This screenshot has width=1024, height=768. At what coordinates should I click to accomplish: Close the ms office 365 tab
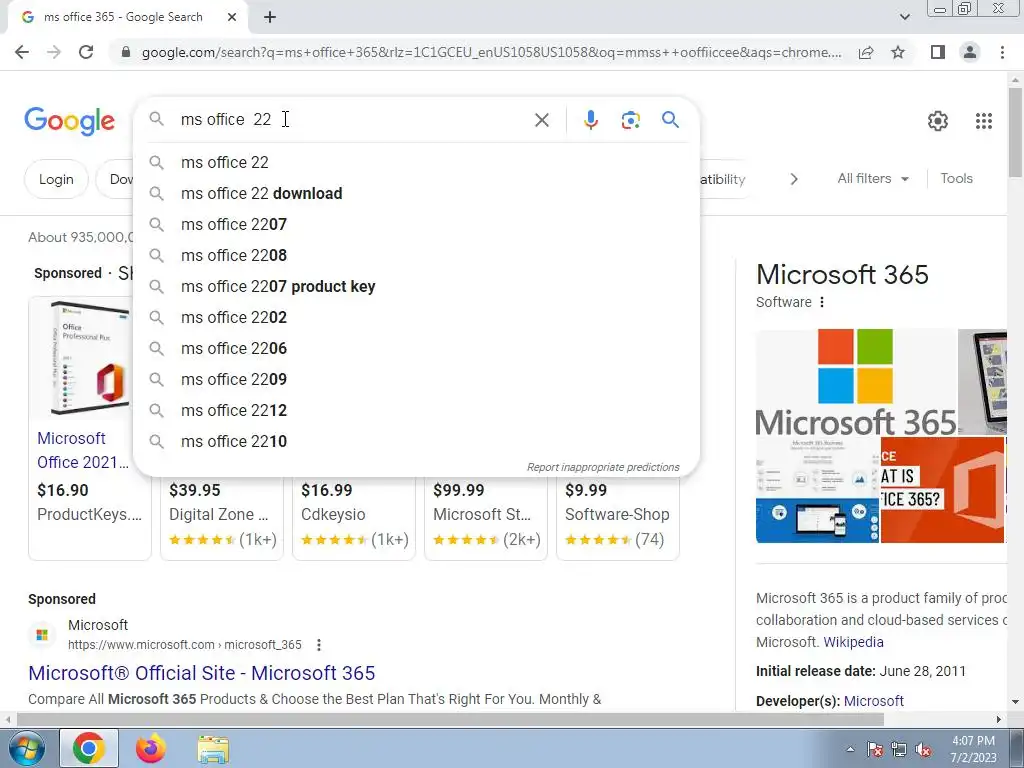coord(232,18)
